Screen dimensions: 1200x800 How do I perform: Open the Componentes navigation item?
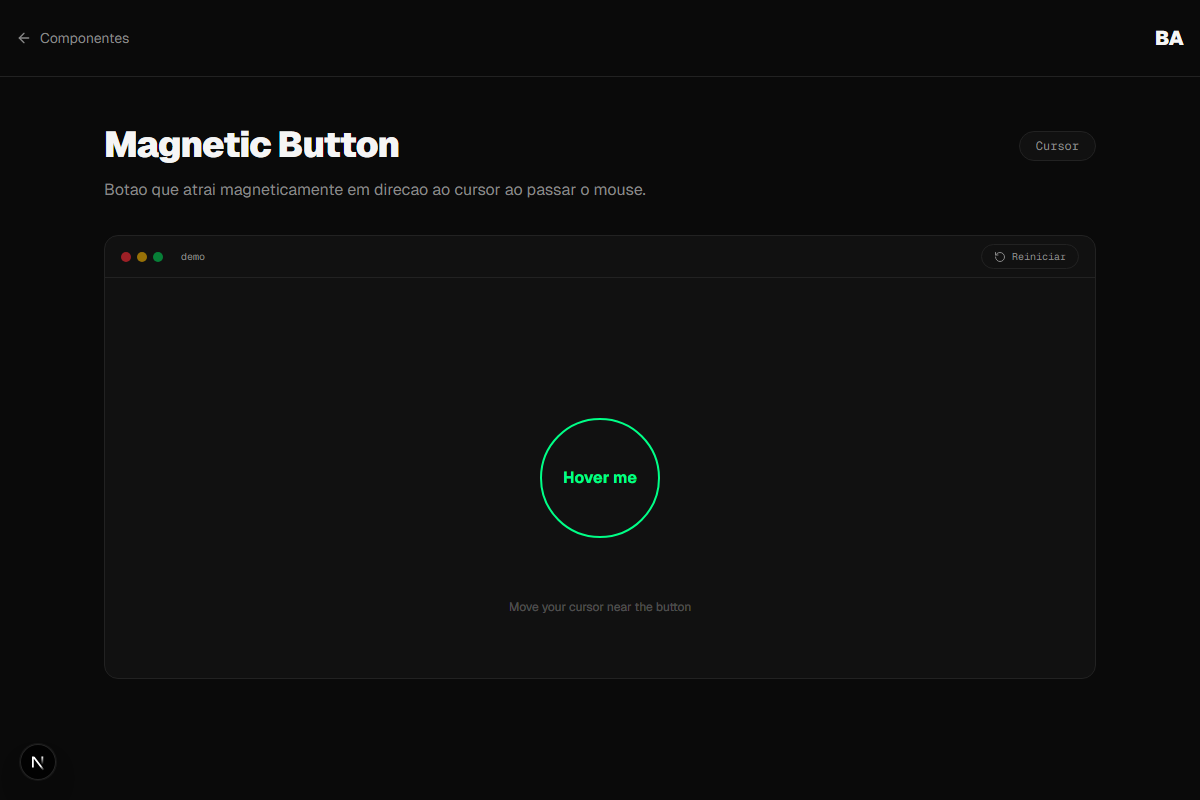tap(84, 38)
